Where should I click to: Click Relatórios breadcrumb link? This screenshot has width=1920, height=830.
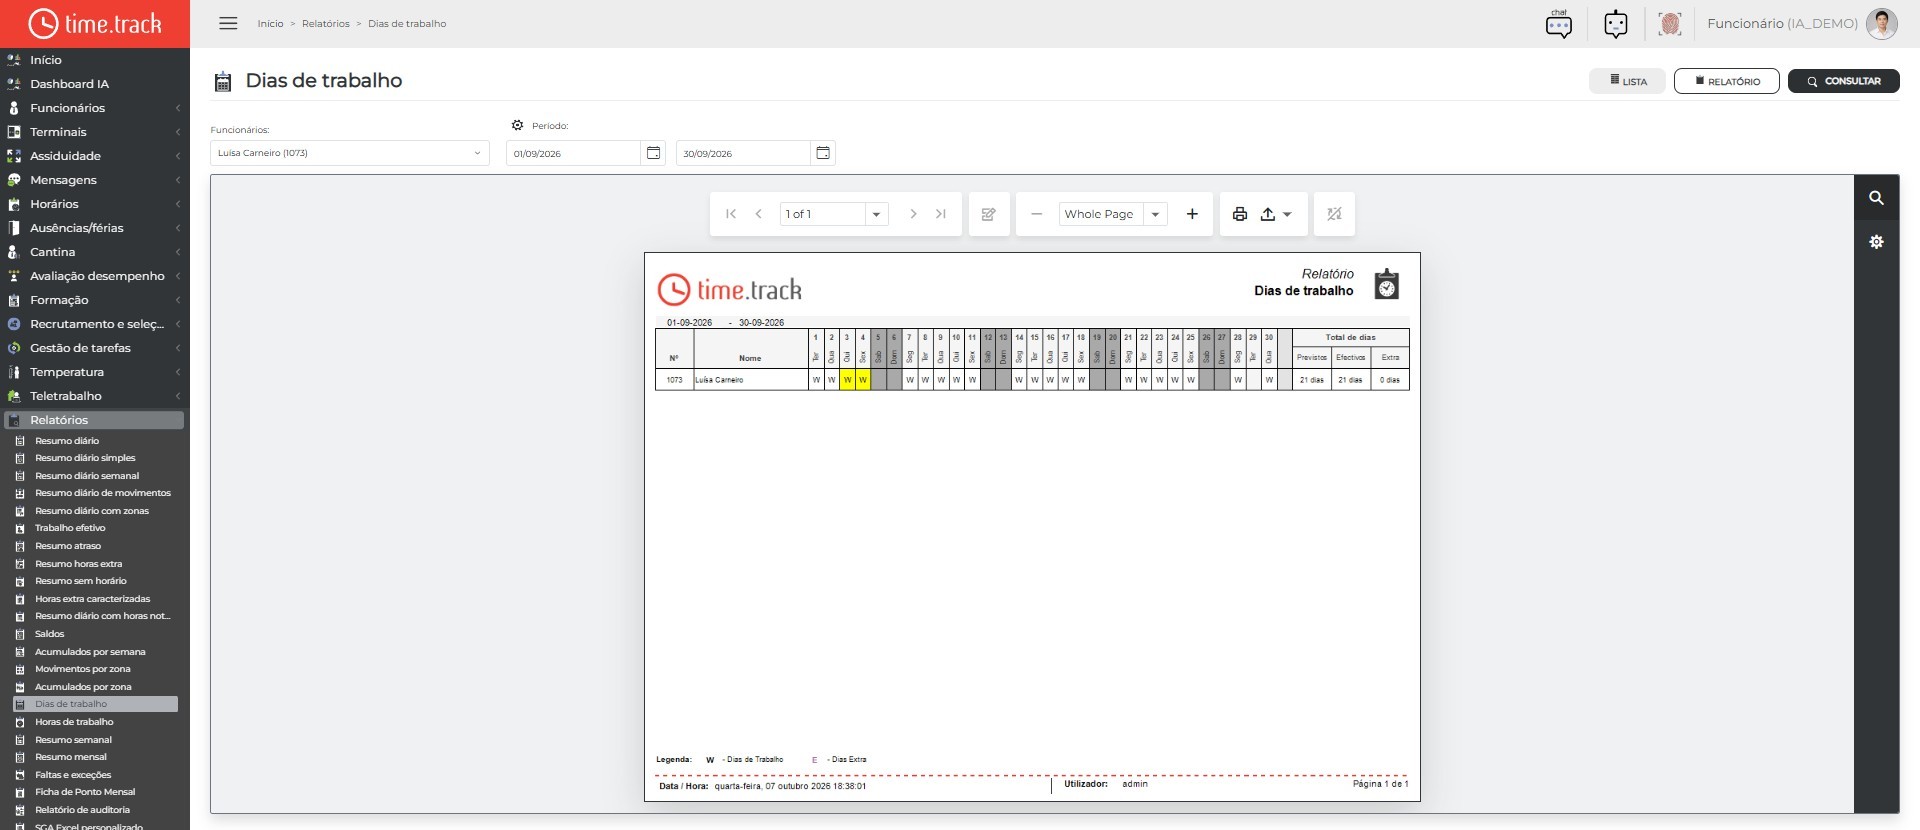tap(326, 23)
